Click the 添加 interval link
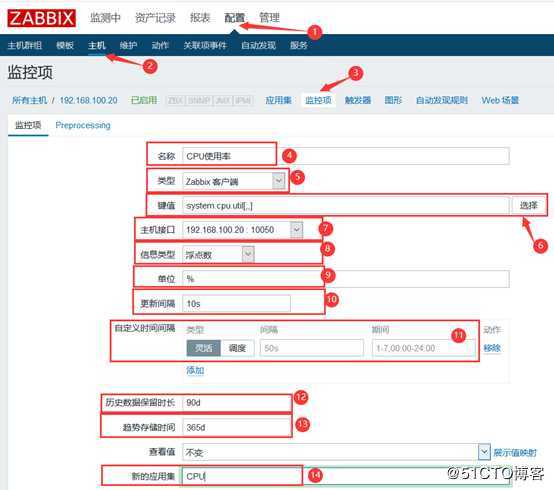The height and width of the screenshot is (490, 554). (195, 370)
